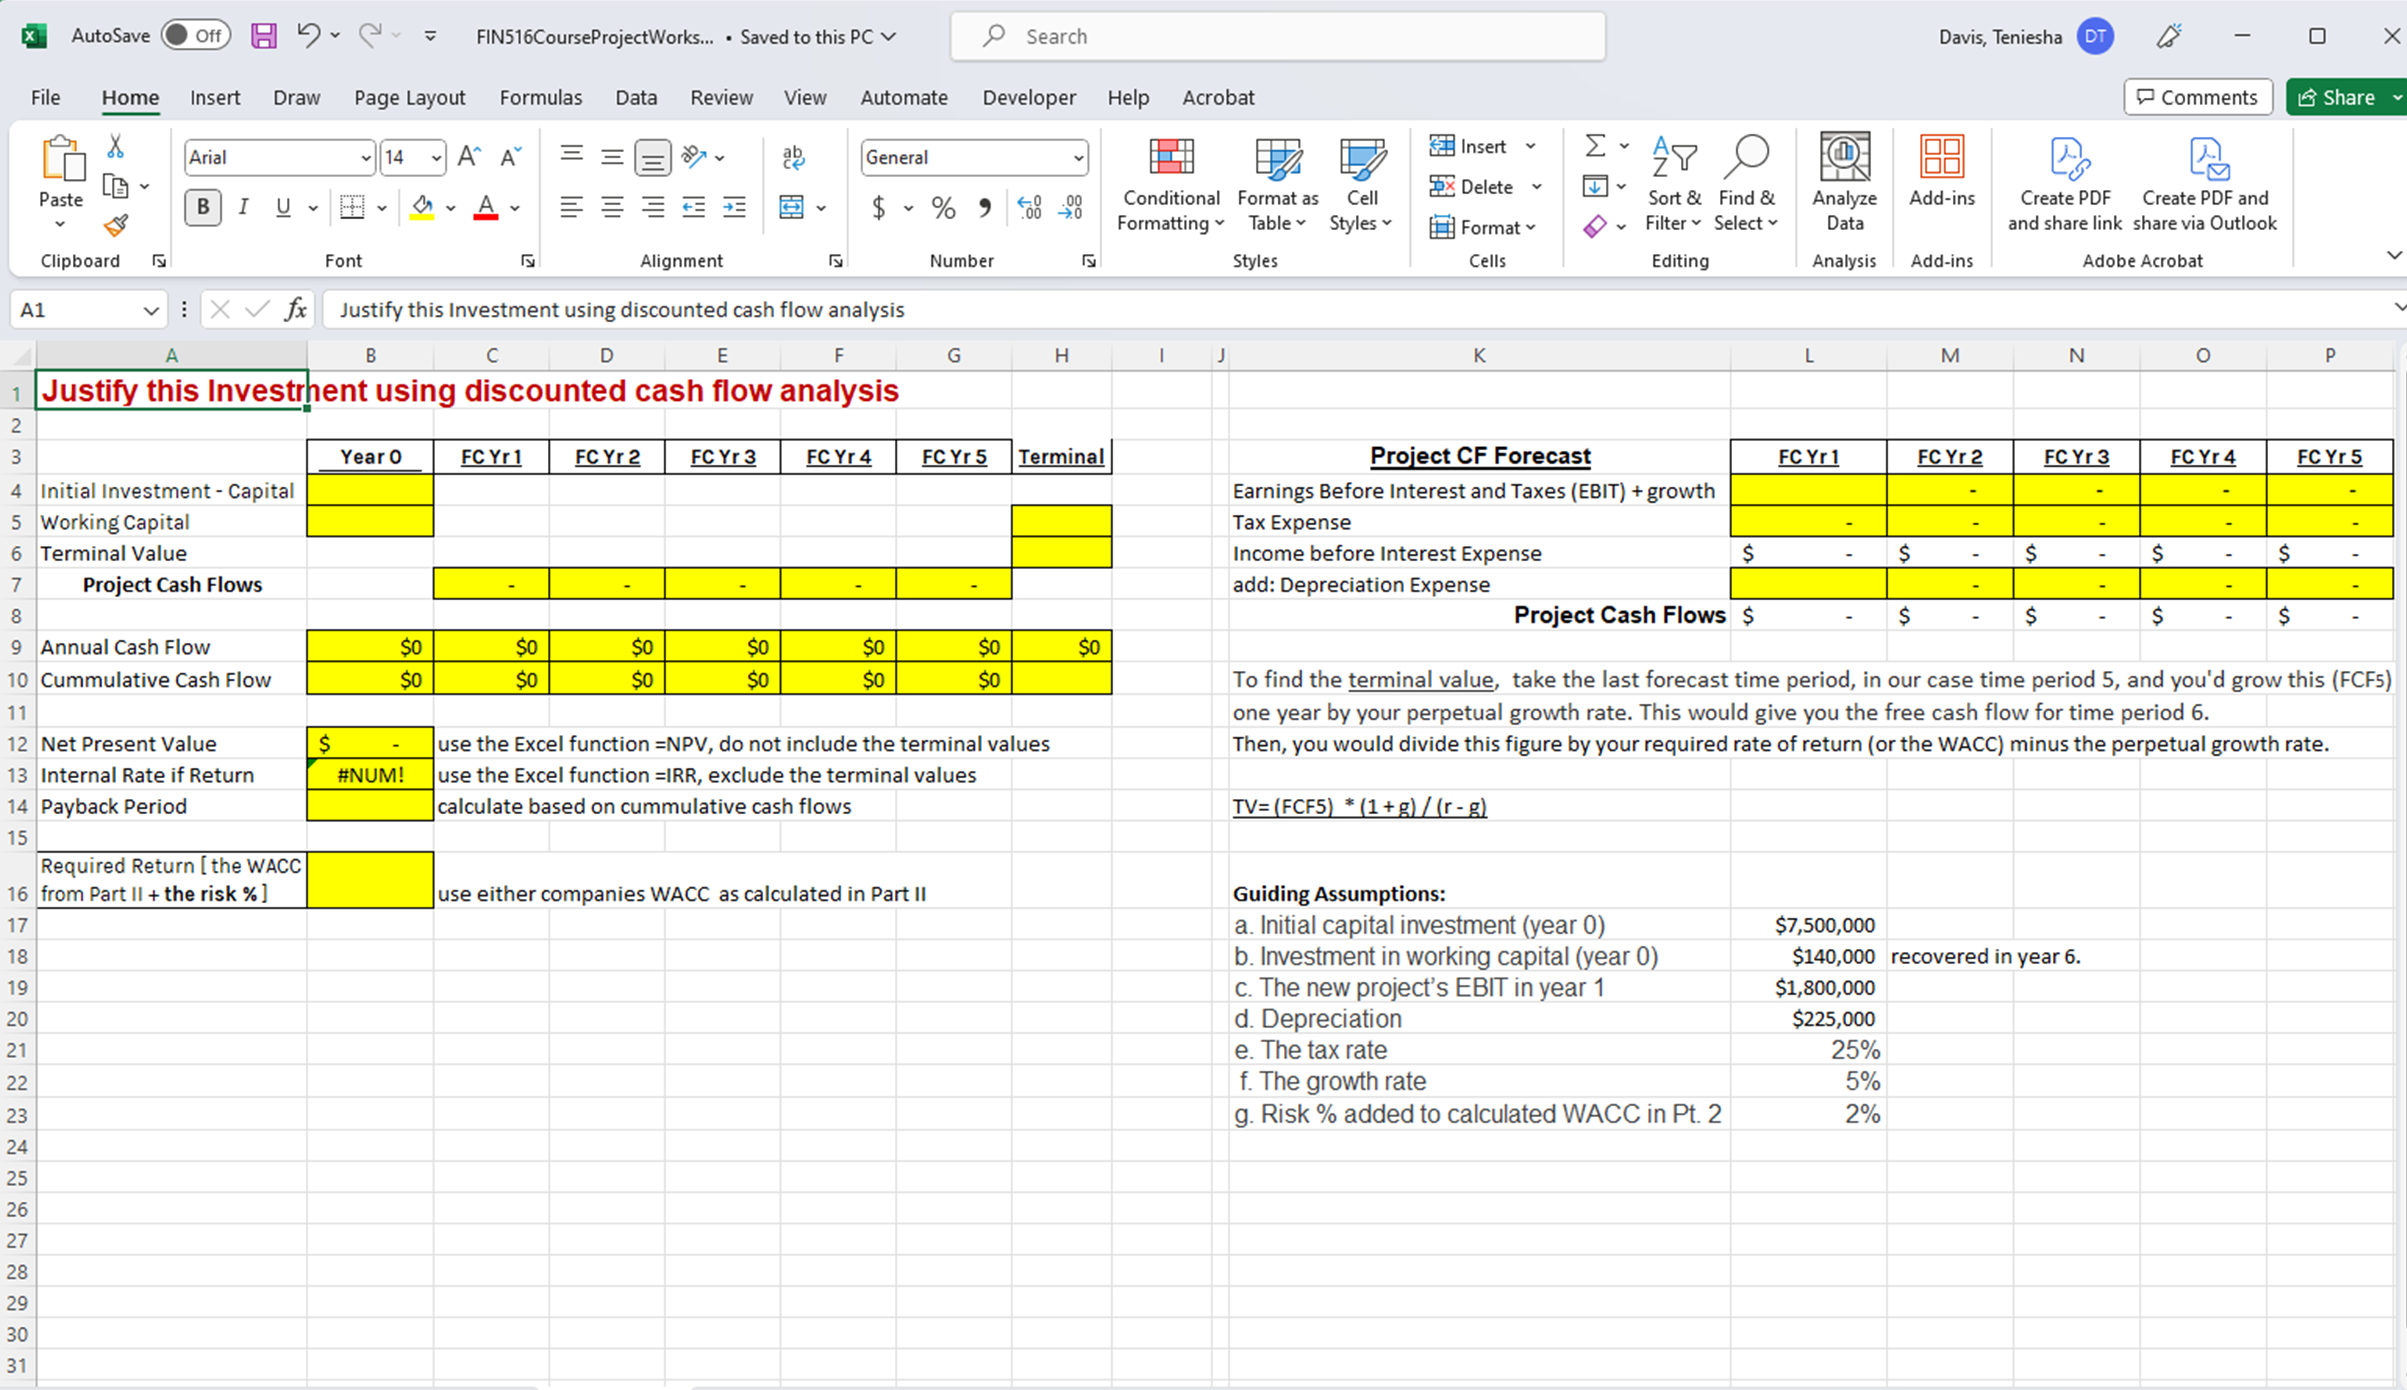Image resolution: width=2407 pixels, height=1390 pixels.
Task: Click the Orientation text angle icon
Action: [694, 157]
